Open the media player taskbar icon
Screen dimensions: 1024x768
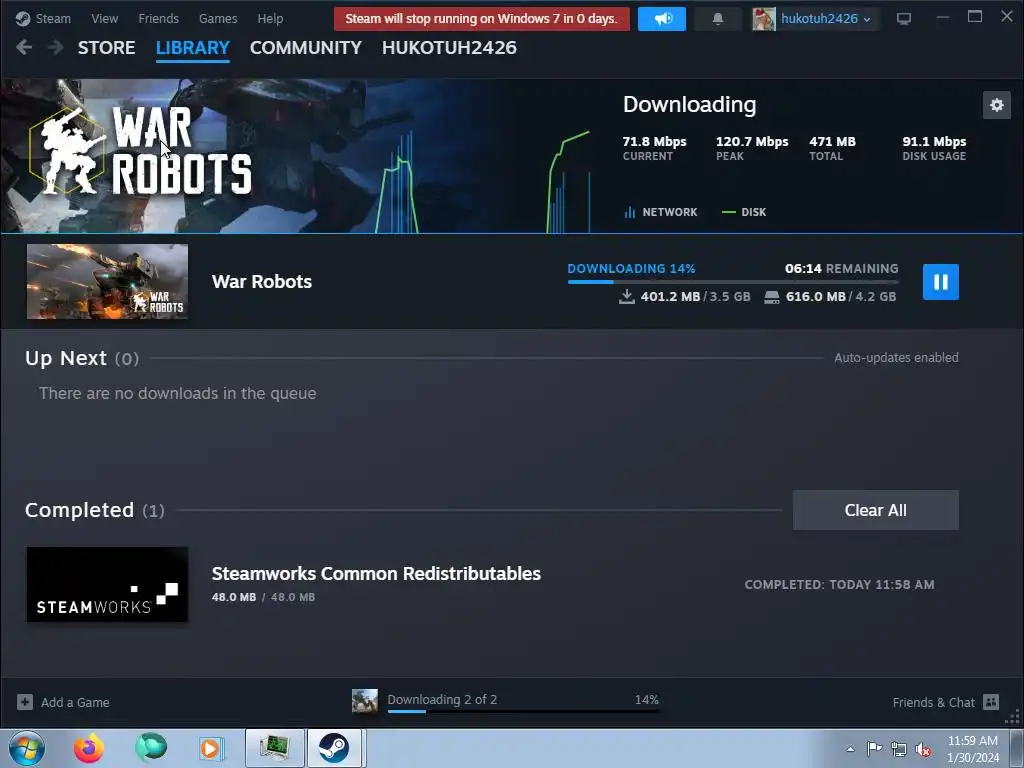pyautogui.click(x=211, y=748)
